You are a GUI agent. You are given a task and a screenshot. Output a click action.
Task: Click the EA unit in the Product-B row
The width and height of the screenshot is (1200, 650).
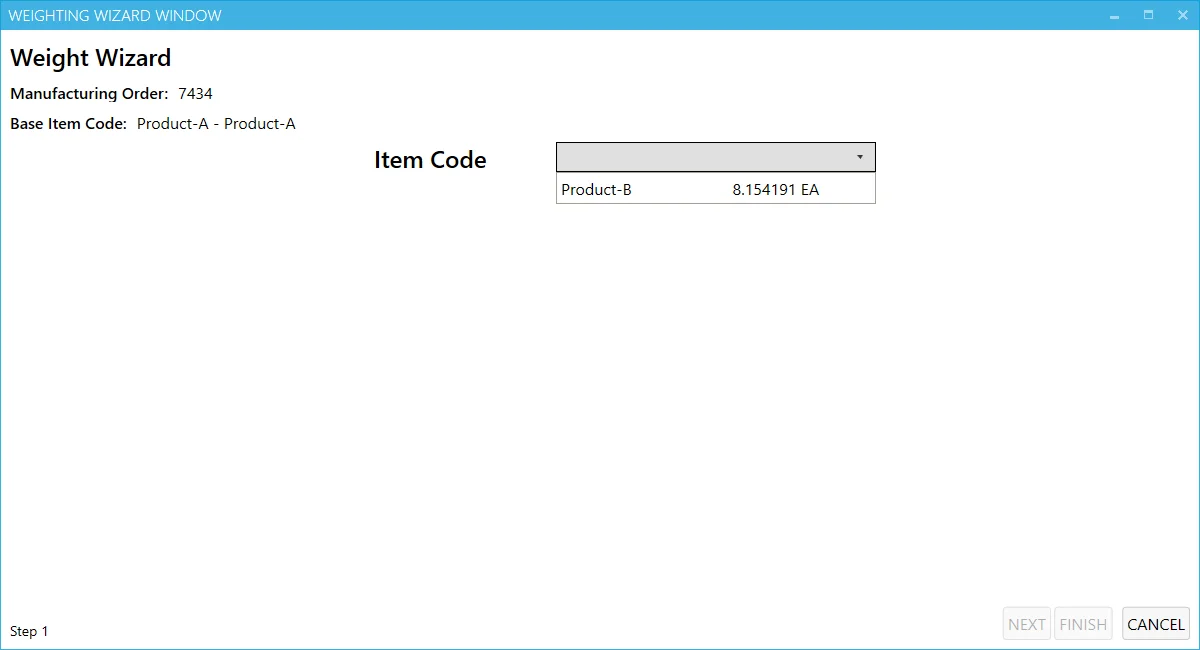click(x=810, y=190)
